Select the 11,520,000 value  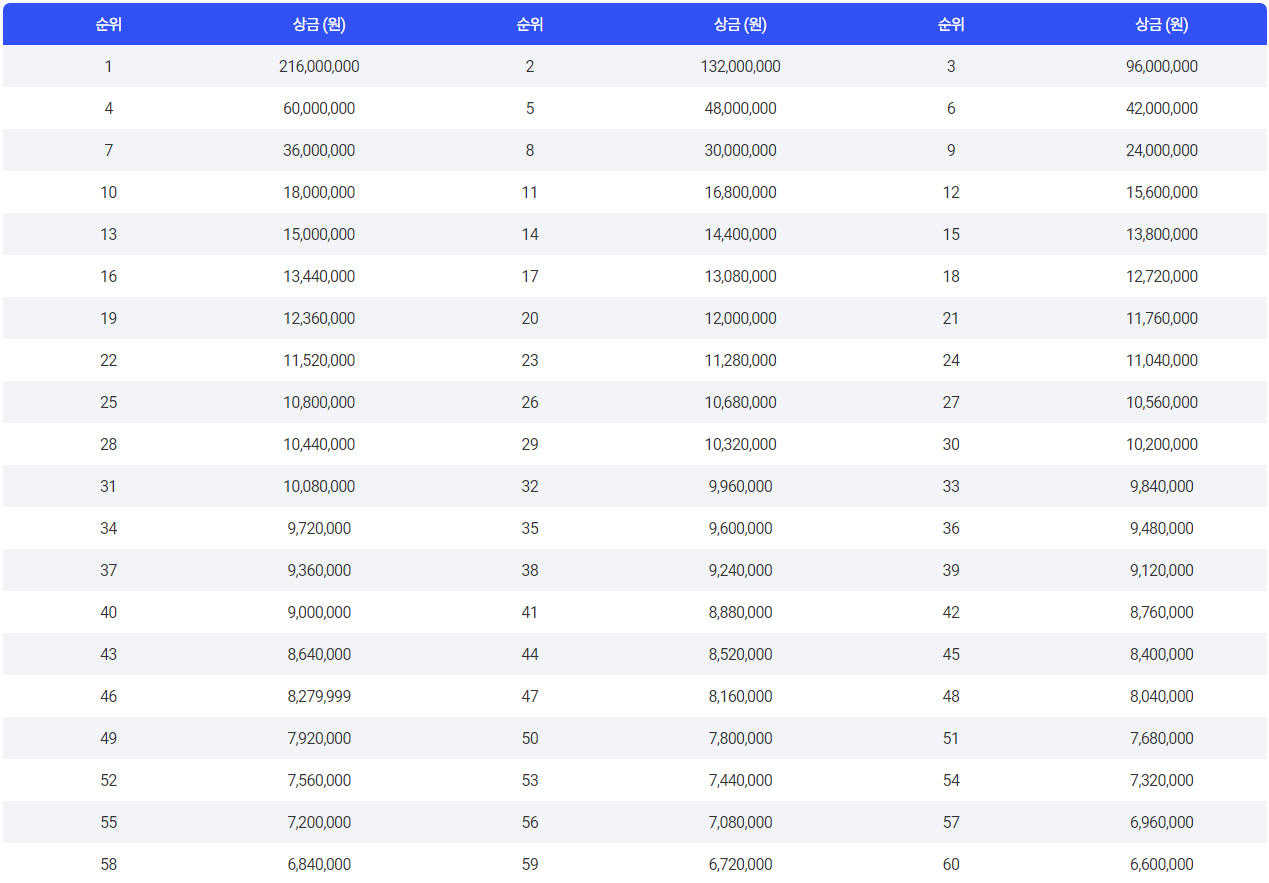pos(319,360)
